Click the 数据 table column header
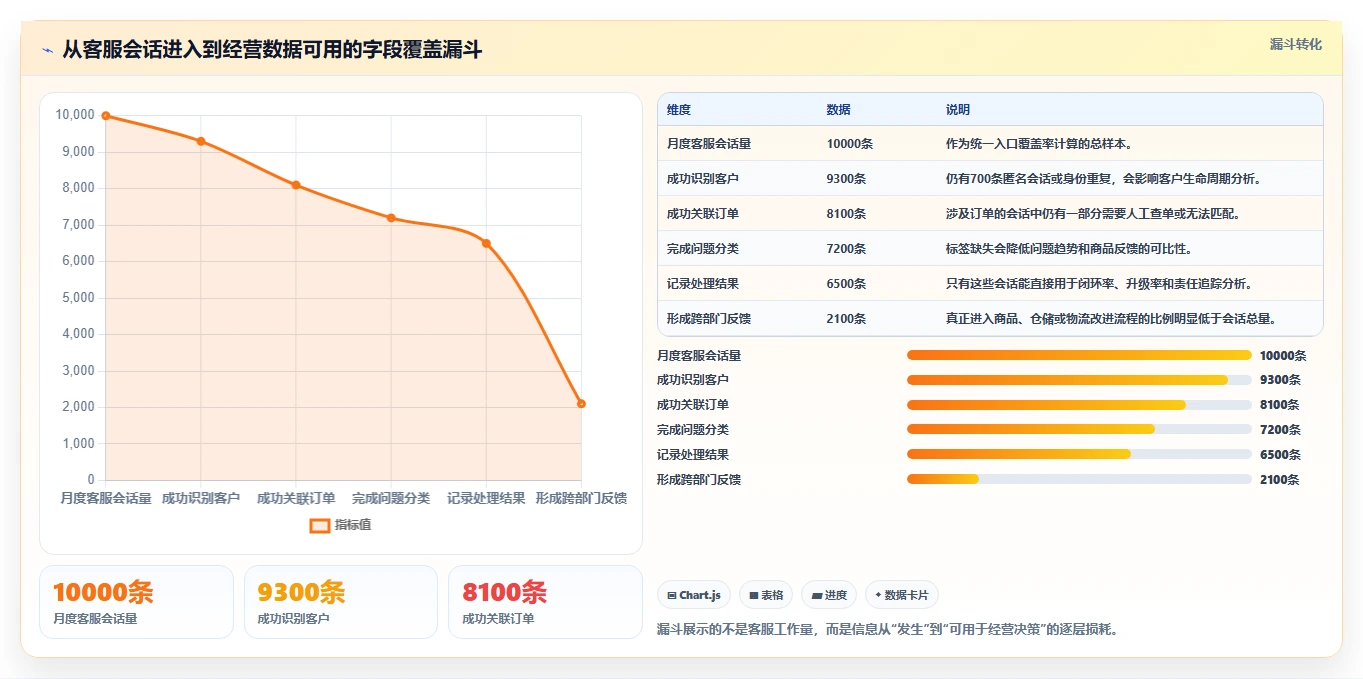Screen dimensions: 1363x679 [x=839, y=110]
